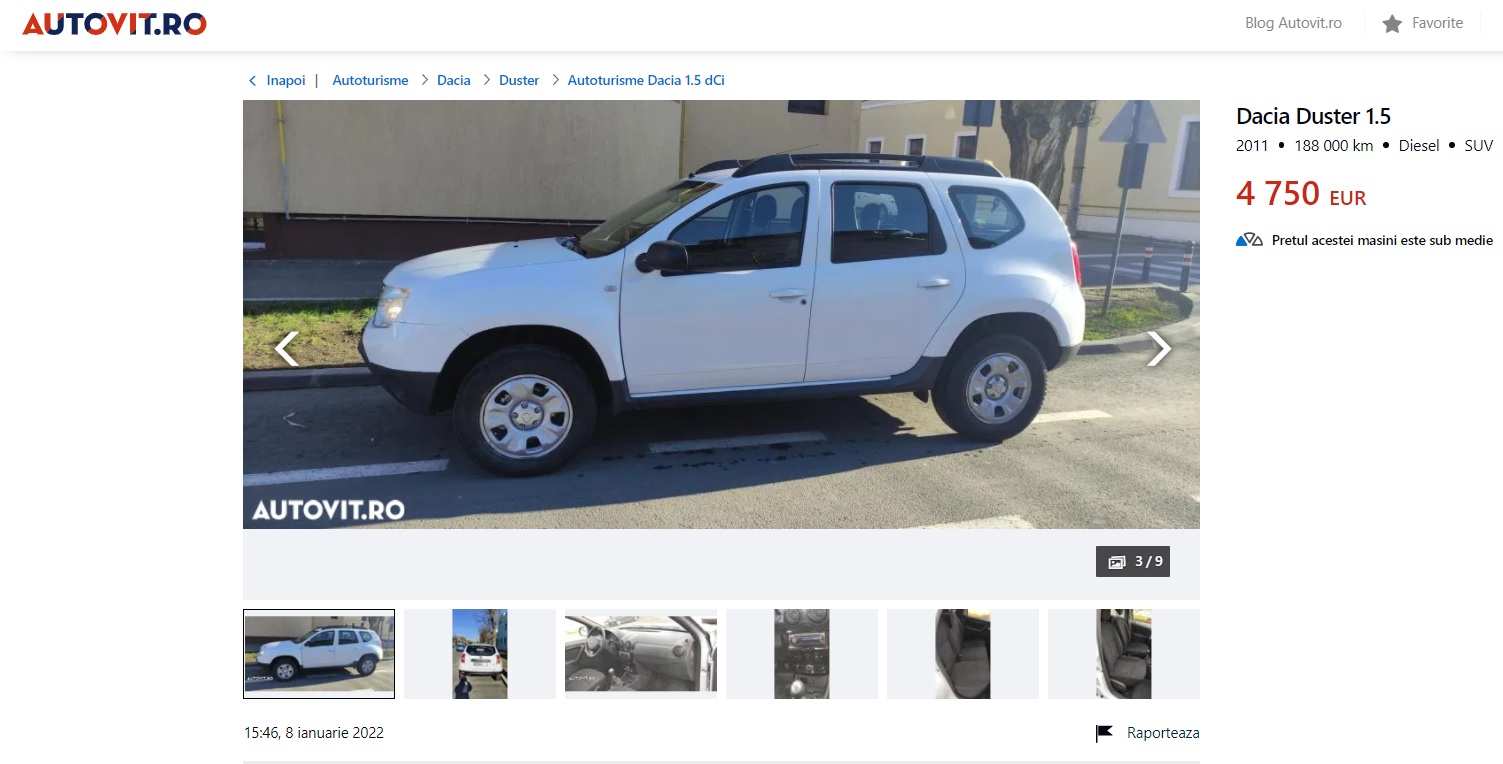The image size is (1503, 764).
Task: Select the gear shift console thumbnail
Action: [802, 654]
